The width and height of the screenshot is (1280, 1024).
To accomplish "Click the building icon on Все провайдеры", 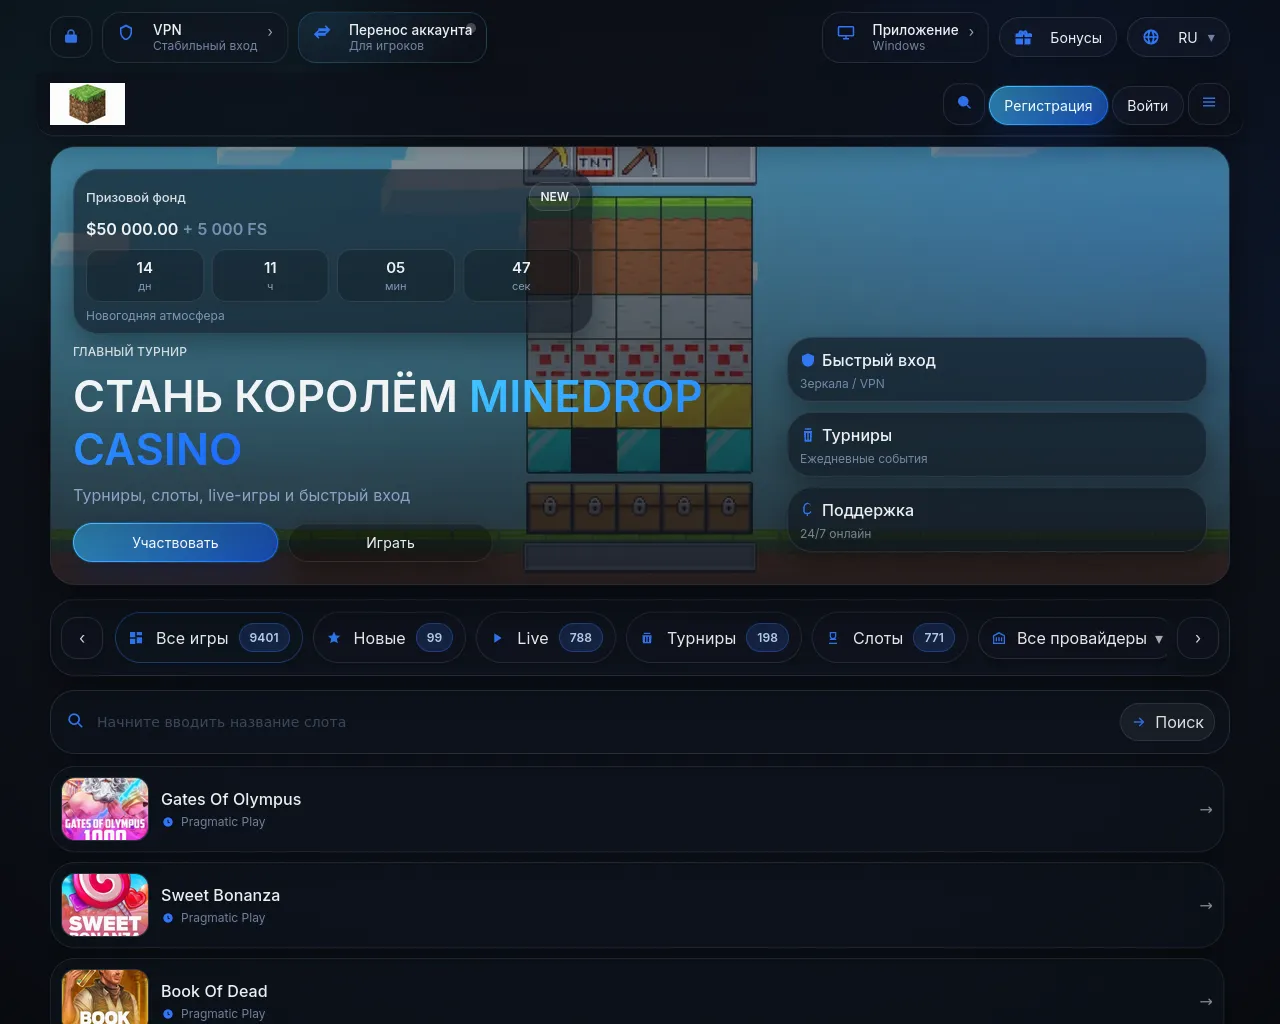I will click(x=998, y=638).
